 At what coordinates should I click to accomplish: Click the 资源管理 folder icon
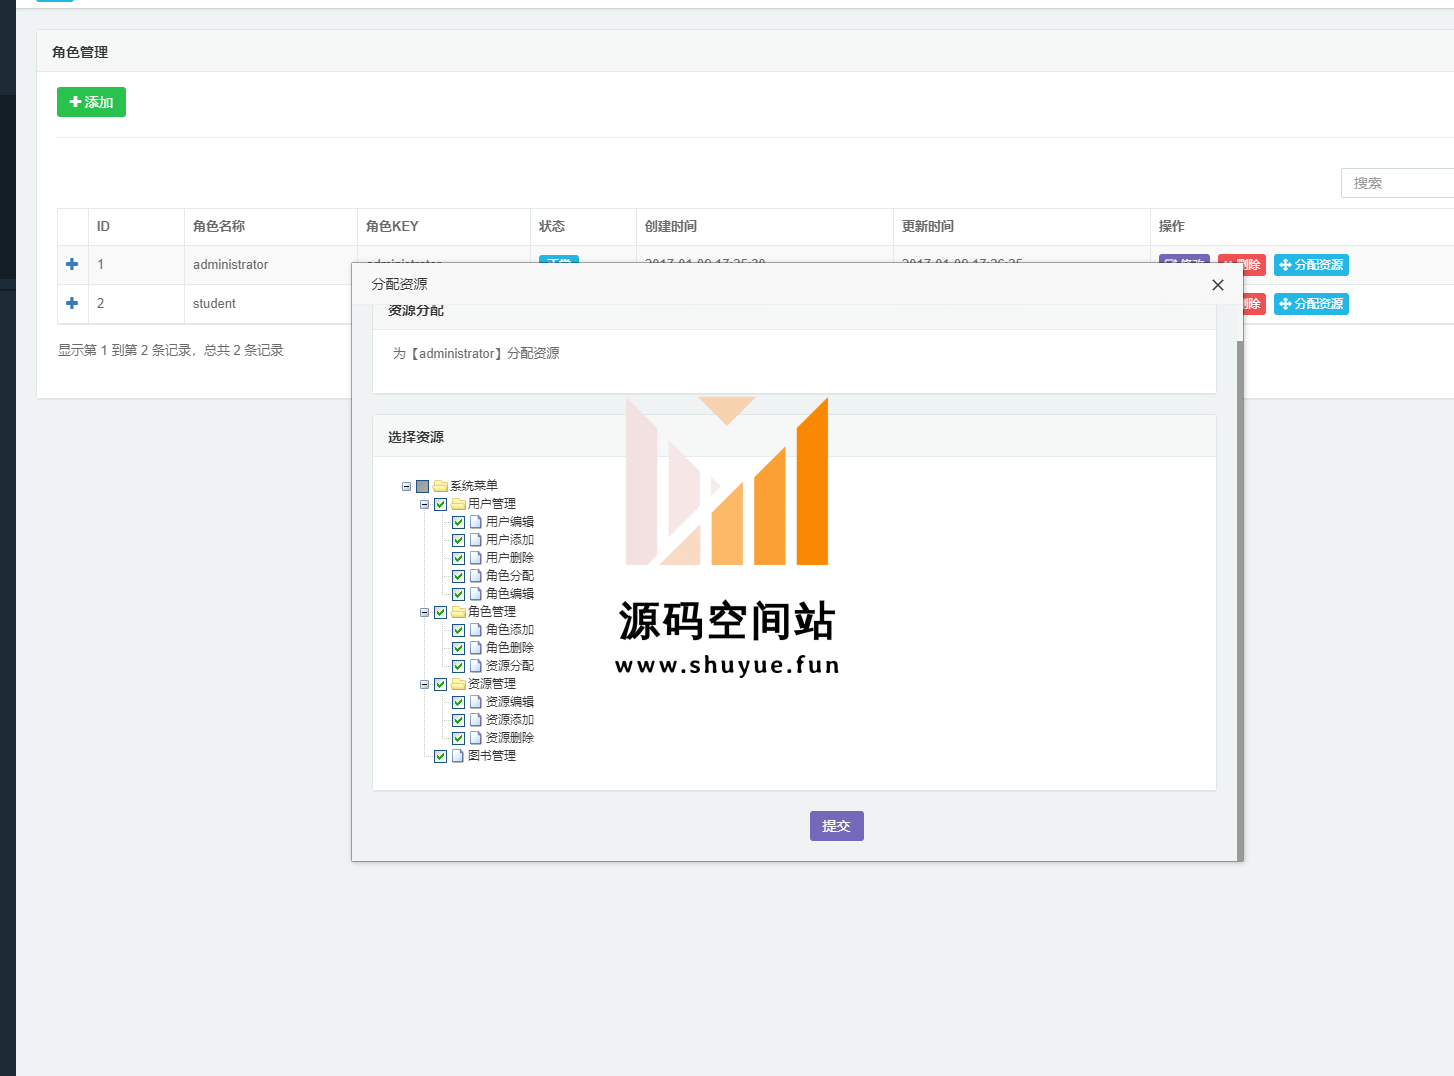pos(458,684)
